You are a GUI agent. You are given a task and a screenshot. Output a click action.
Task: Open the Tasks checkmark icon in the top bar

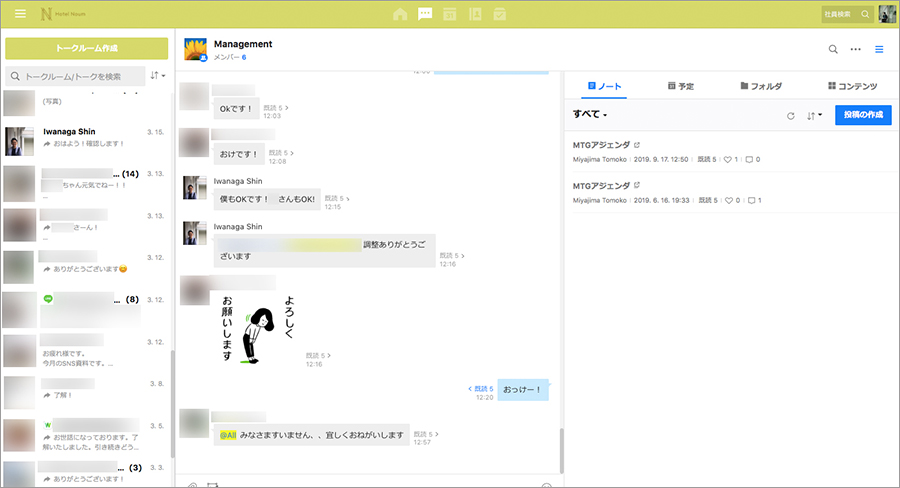[x=500, y=14]
